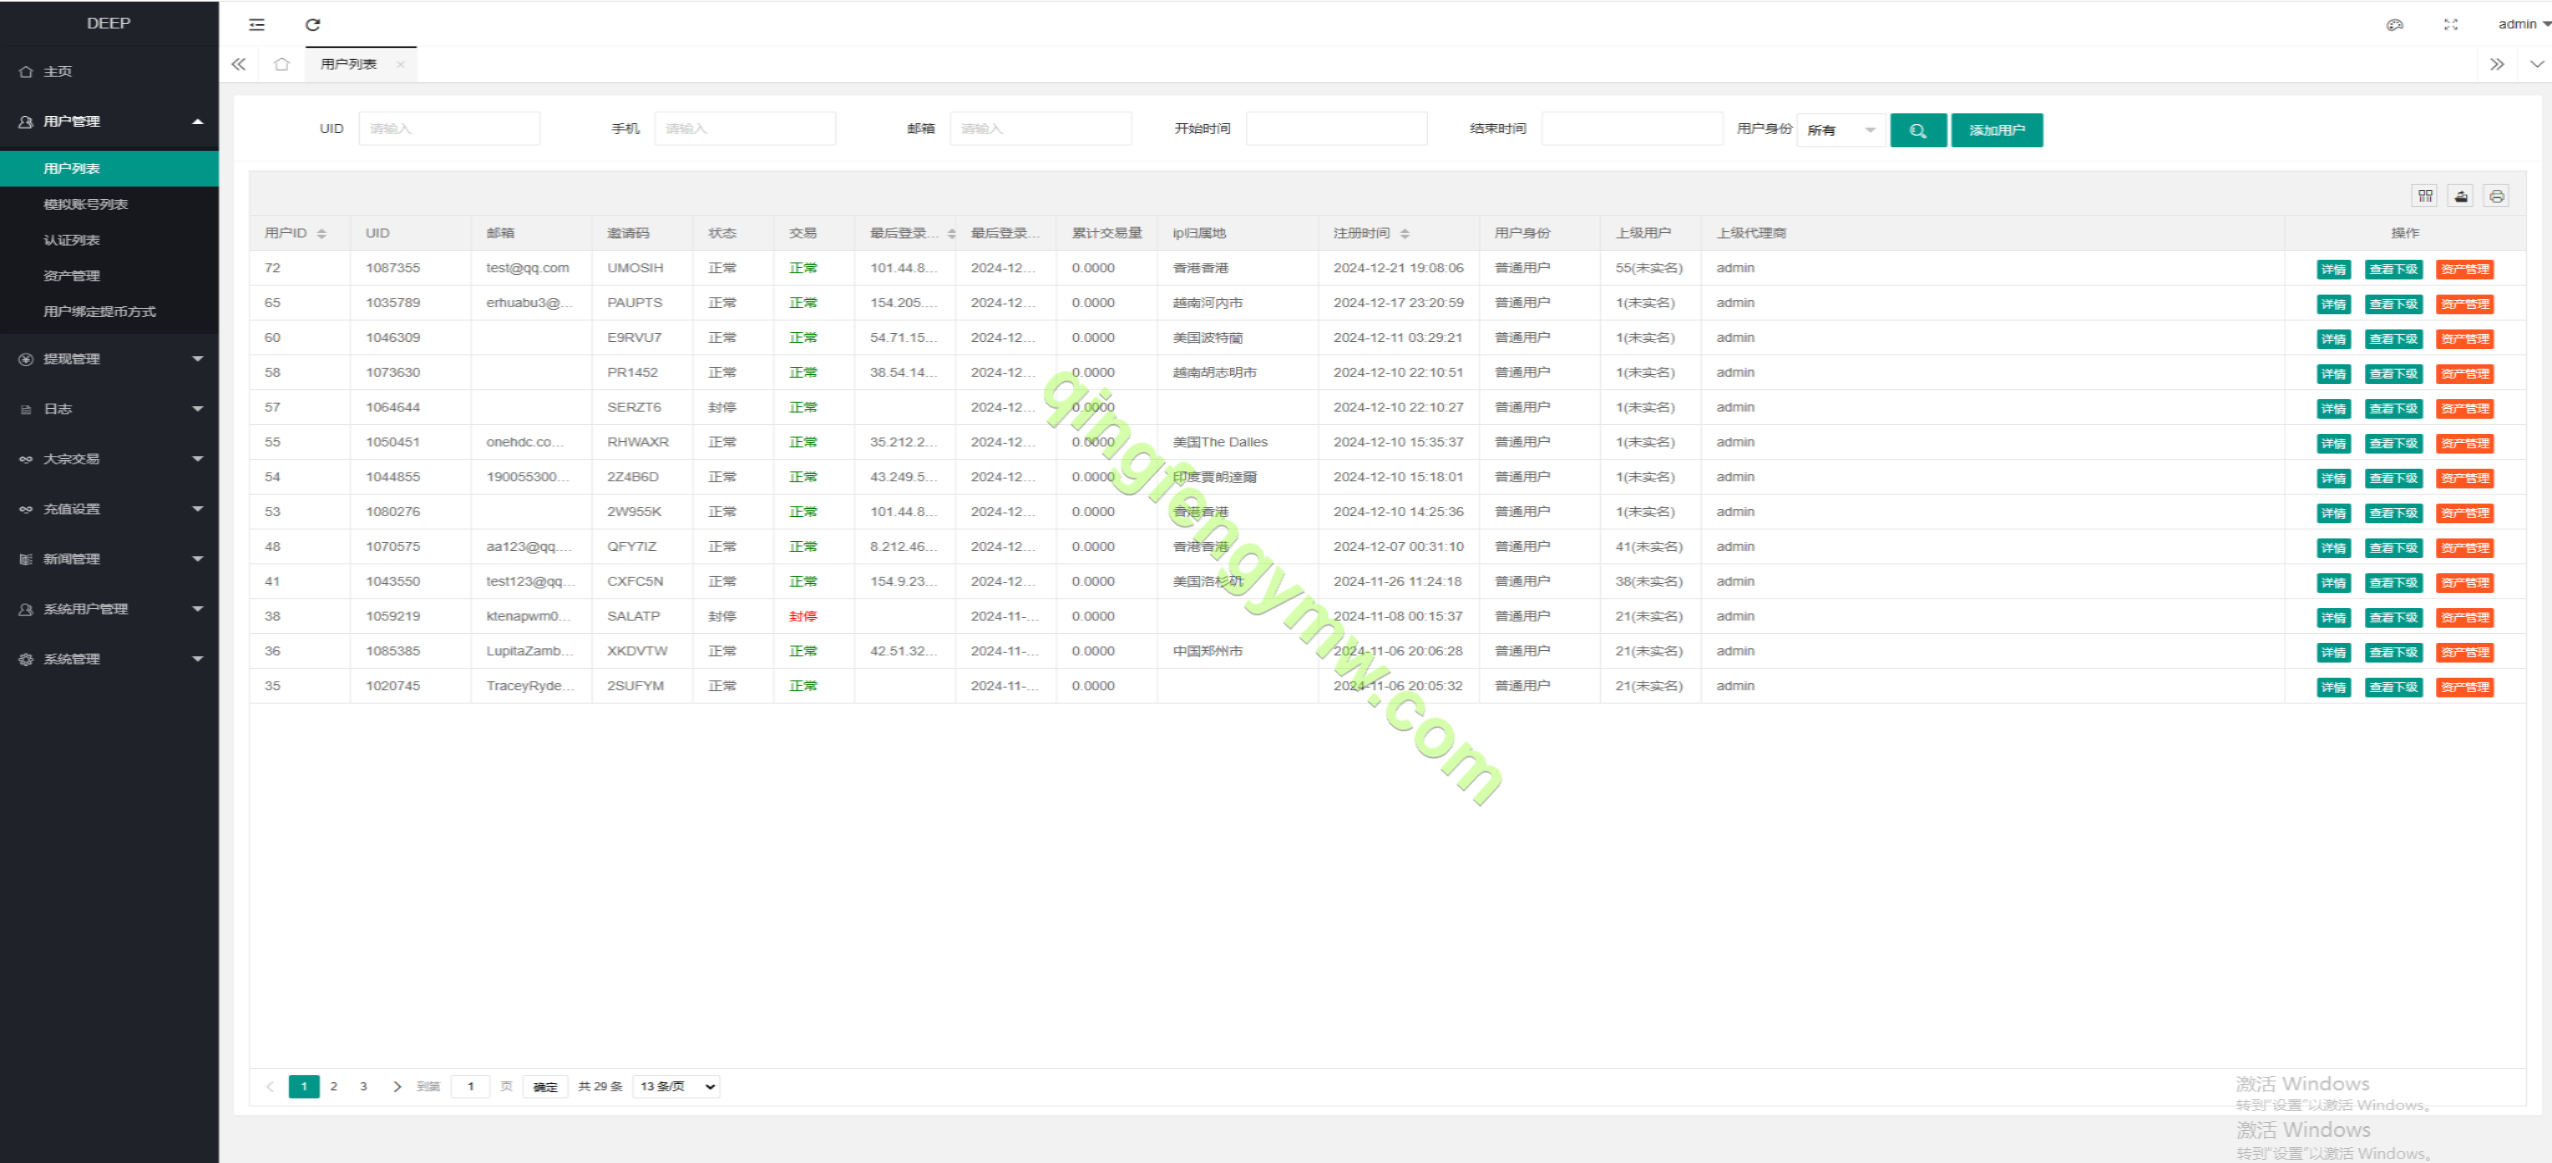Select the 用户列表 page tab
Screen dimensions: 2552x1163
[x=349, y=64]
